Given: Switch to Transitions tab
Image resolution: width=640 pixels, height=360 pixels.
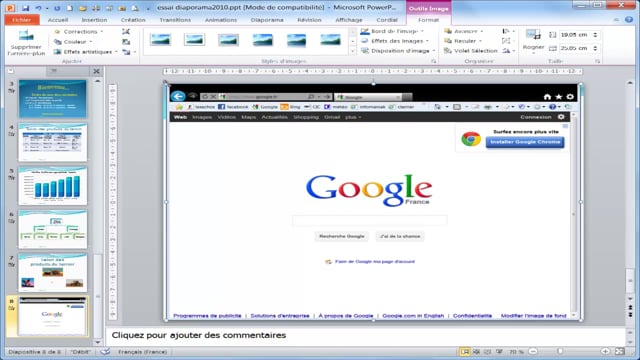Looking at the screenshot, I should pos(175,20).
